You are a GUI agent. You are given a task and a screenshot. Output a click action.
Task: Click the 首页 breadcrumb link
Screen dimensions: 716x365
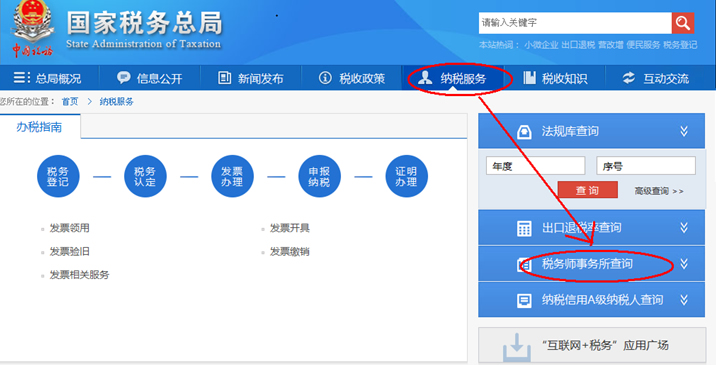pyautogui.click(x=70, y=101)
